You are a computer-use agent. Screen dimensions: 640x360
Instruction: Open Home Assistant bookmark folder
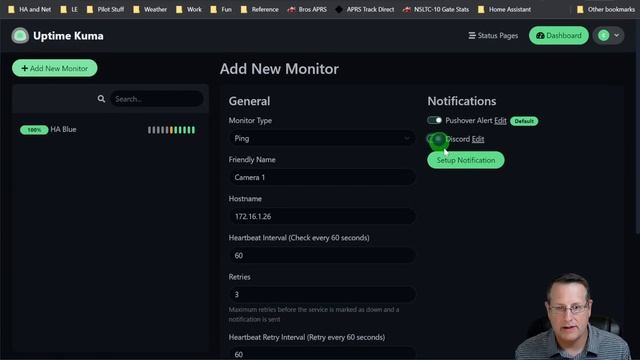coord(504,9)
